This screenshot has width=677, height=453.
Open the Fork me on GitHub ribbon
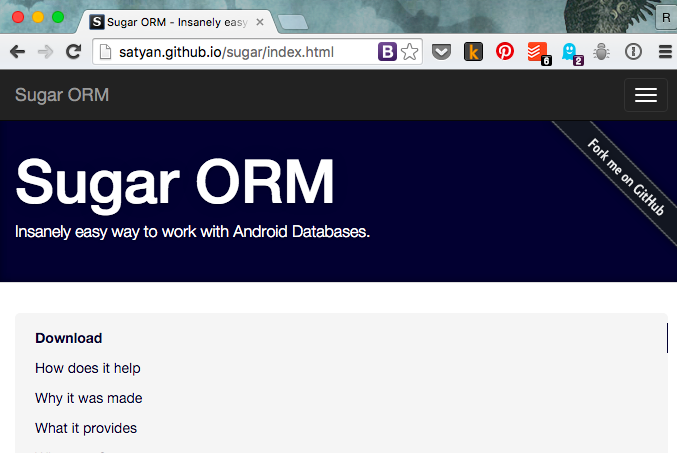coord(626,177)
